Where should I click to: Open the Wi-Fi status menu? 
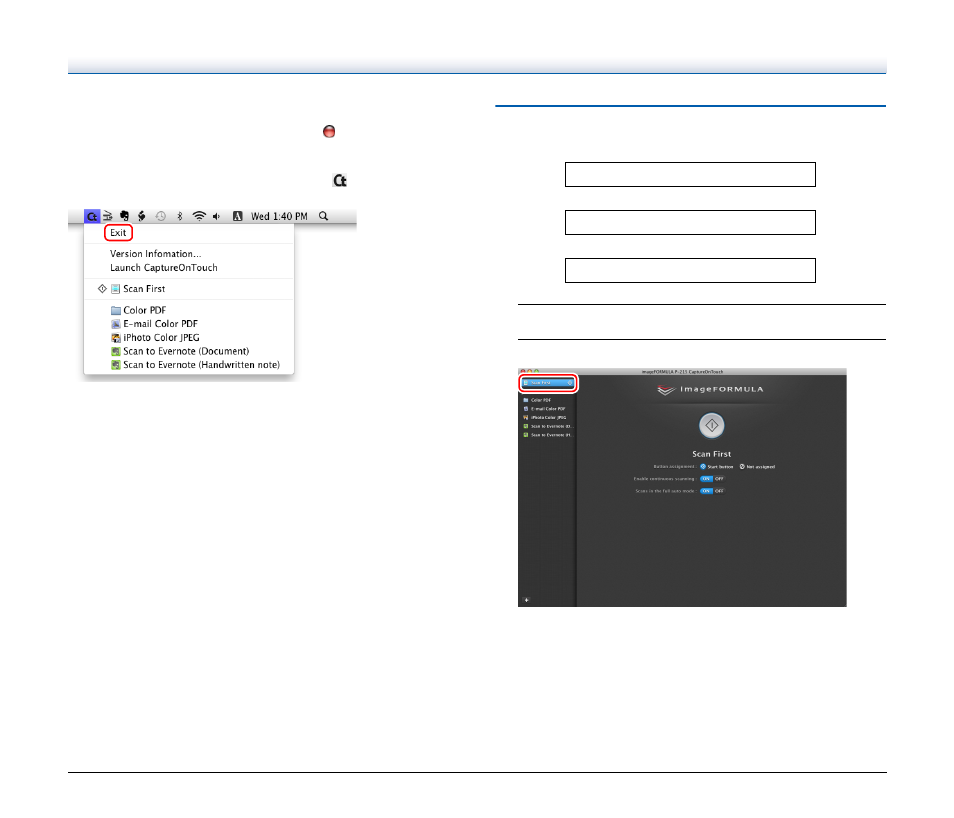199,216
